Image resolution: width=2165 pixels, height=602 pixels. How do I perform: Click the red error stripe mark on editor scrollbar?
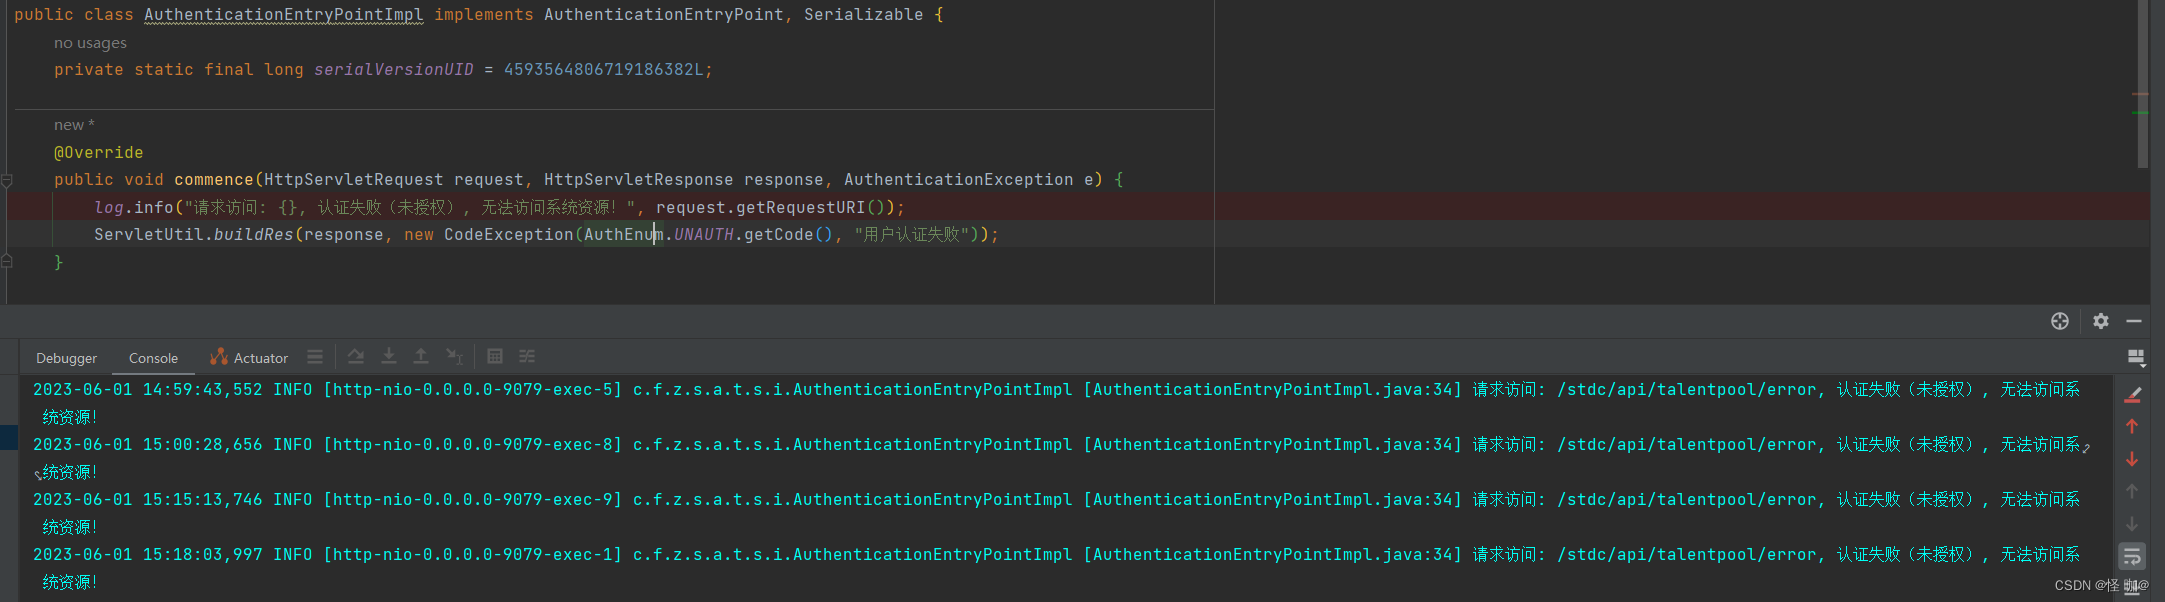[x=2140, y=94]
